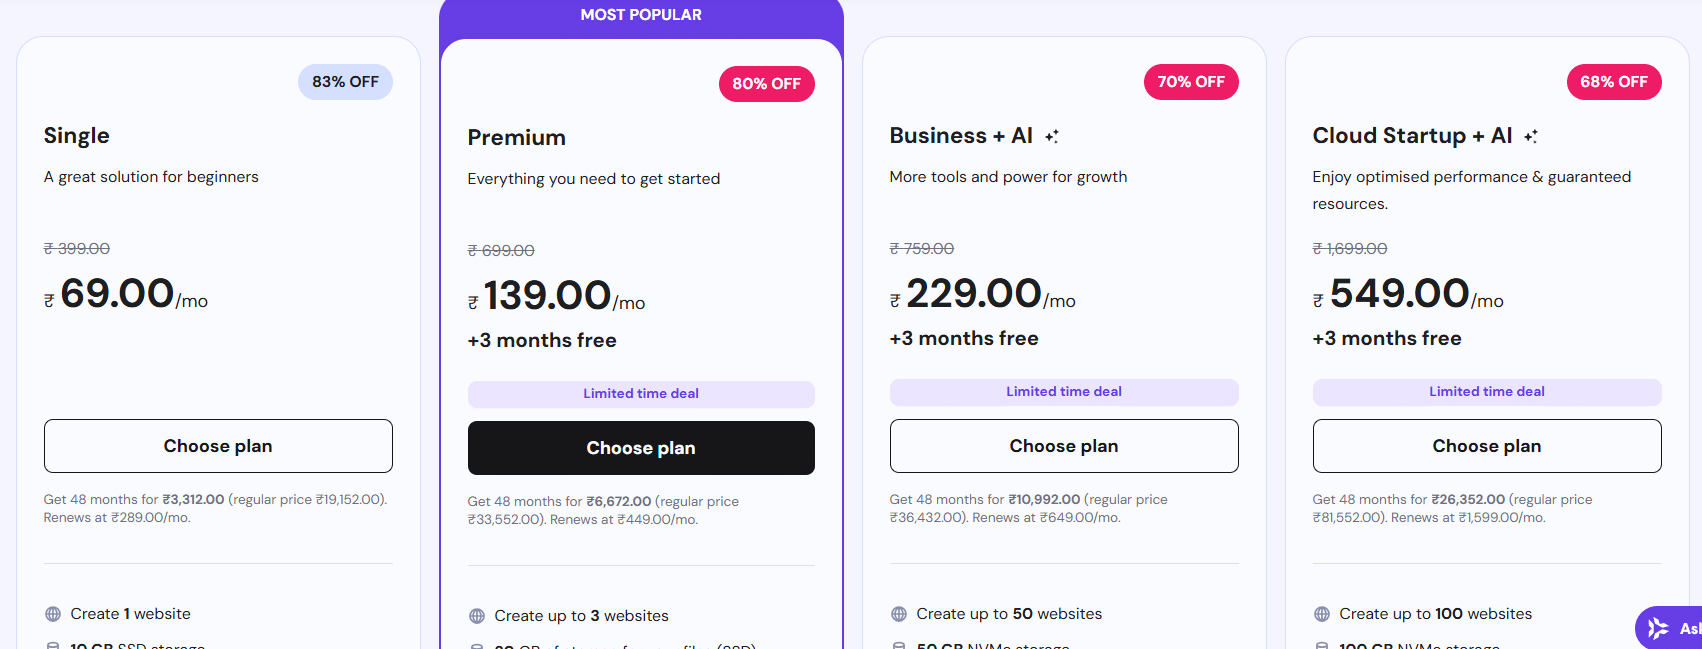Click the AI sparkle icon next to Business + AI
The width and height of the screenshot is (1702, 649).
click(1050, 134)
